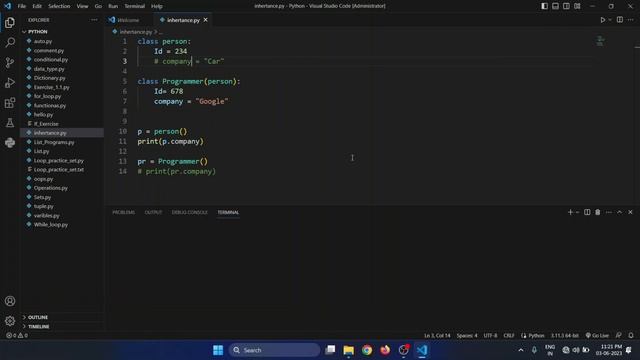Screen dimensions: 640x360
Task: Click the code minimap preview
Action: coord(600,41)
